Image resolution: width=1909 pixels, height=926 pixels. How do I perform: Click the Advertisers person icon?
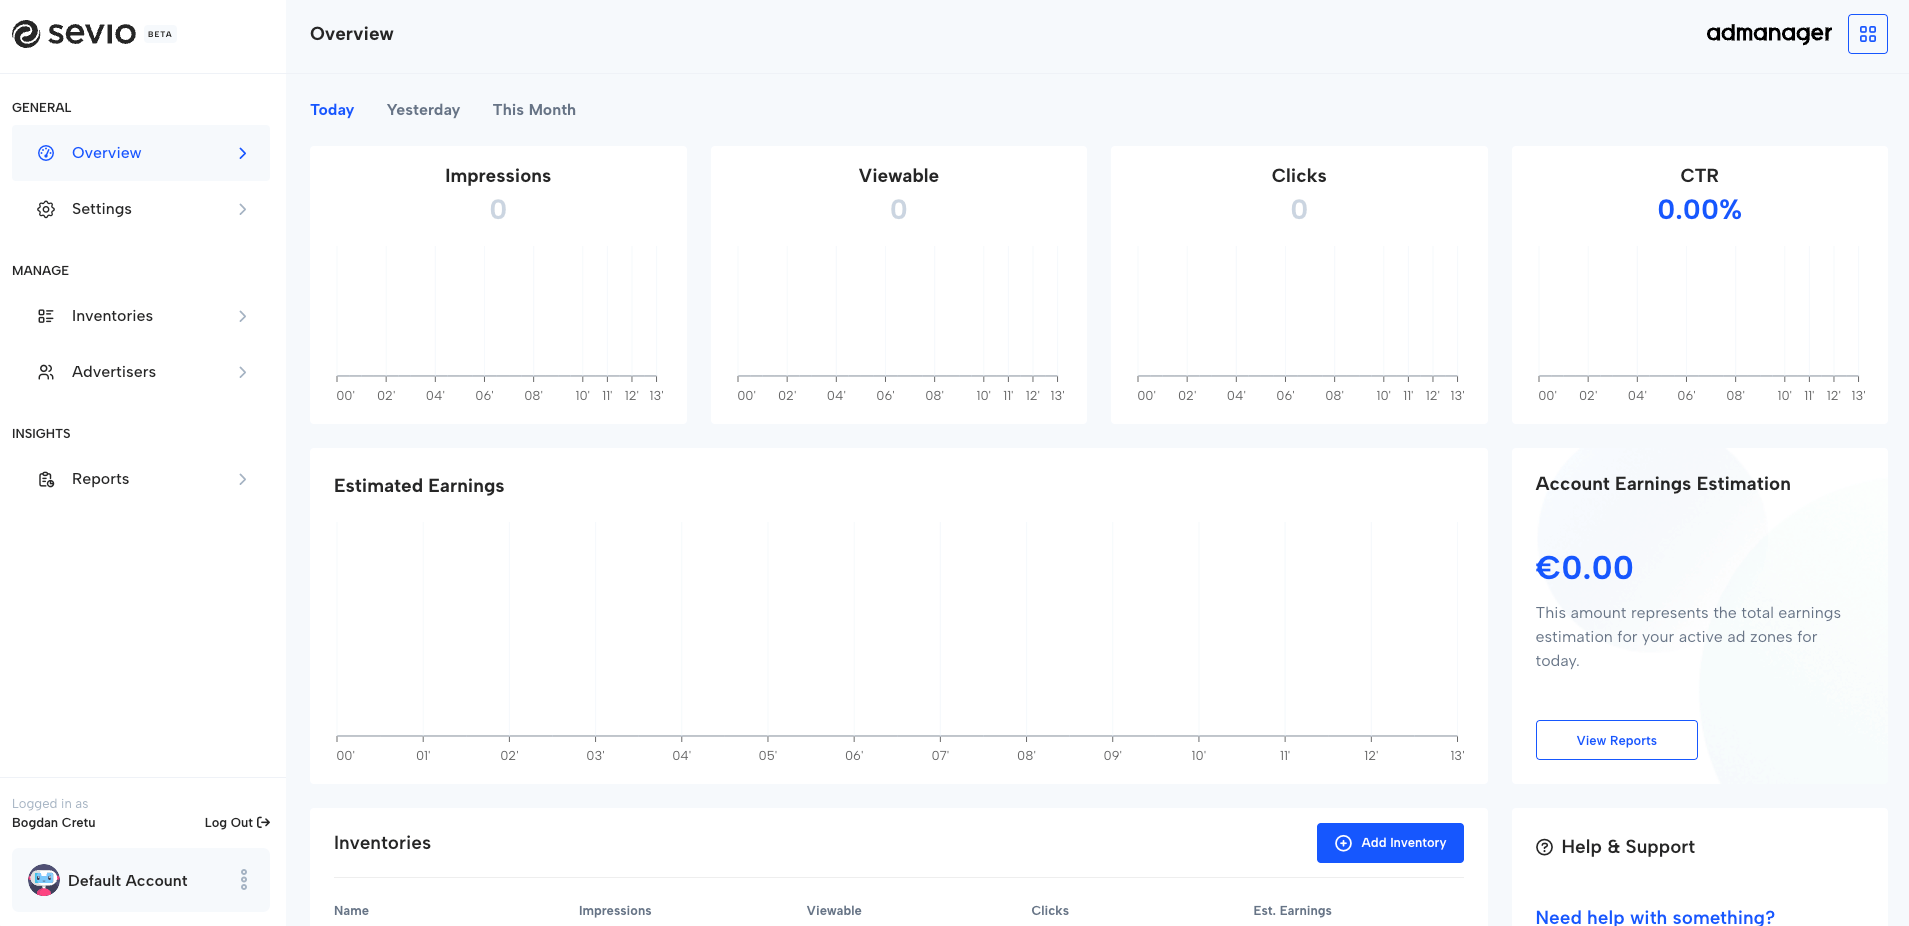[x=45, y=371]
